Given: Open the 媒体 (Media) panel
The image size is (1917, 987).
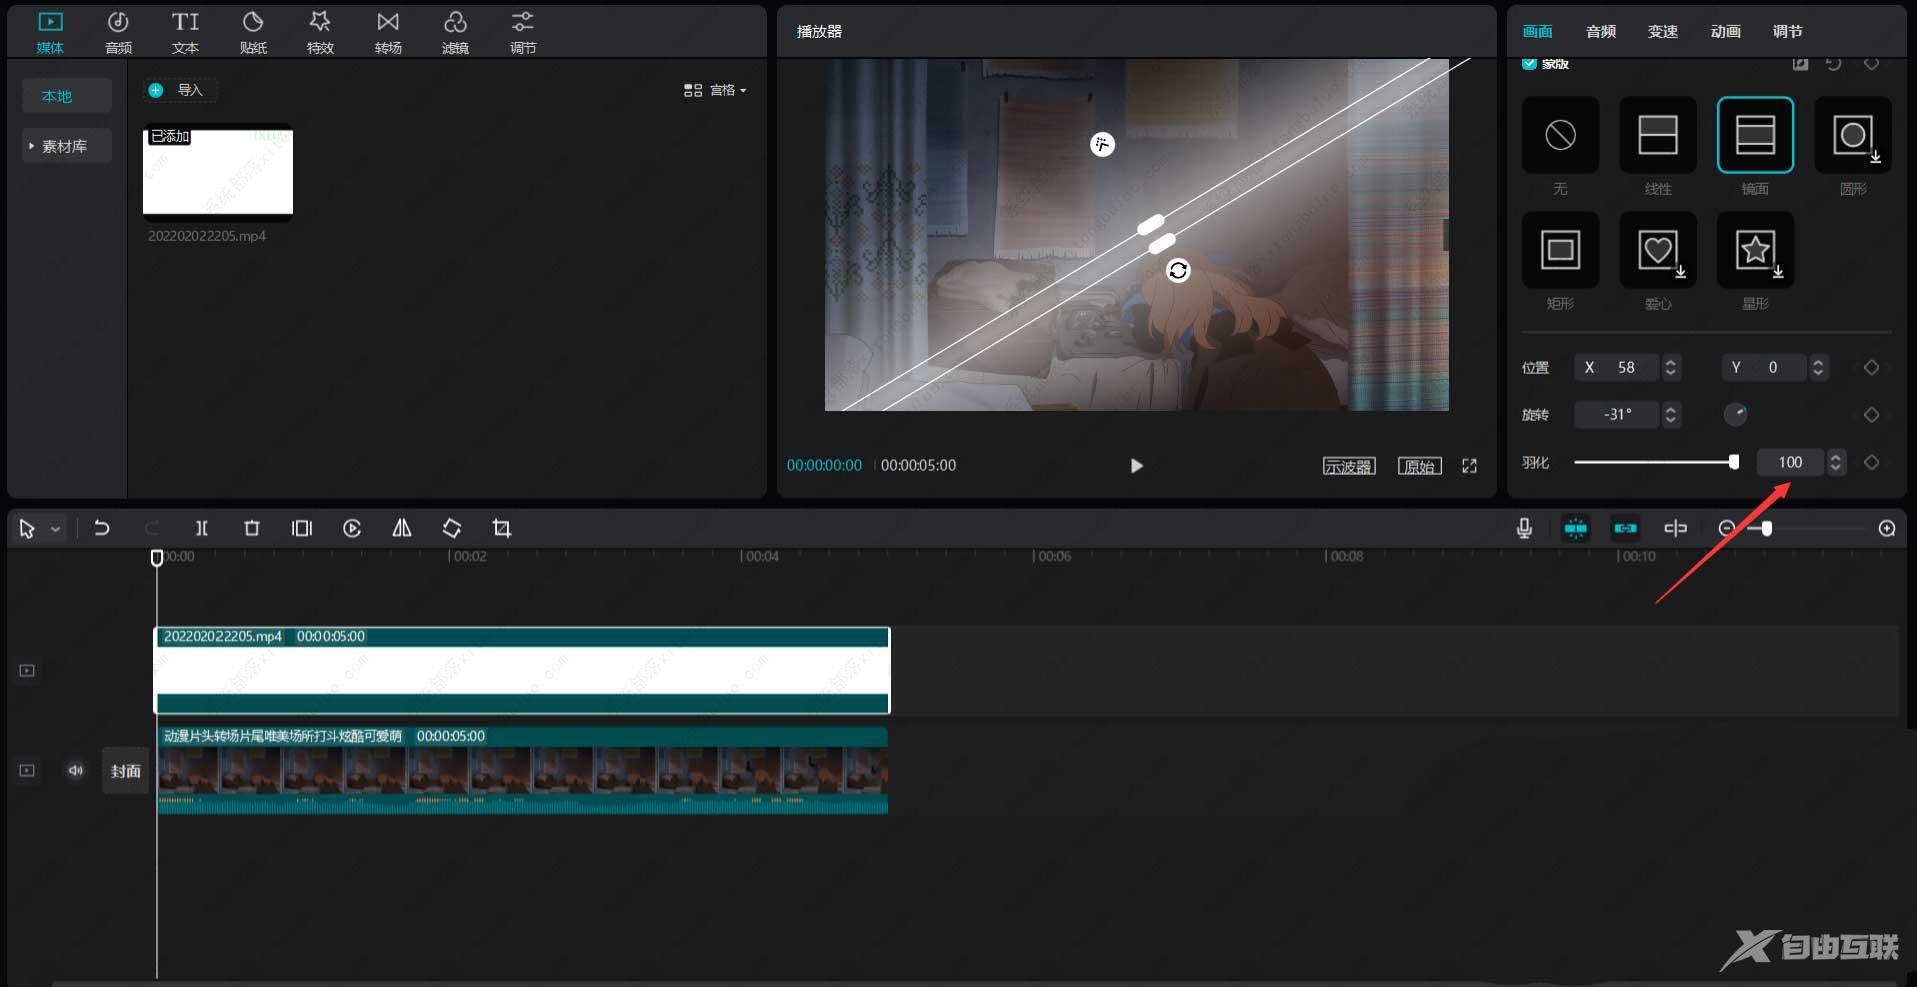Looking at the screenshot, I should [x=50, y=32].
